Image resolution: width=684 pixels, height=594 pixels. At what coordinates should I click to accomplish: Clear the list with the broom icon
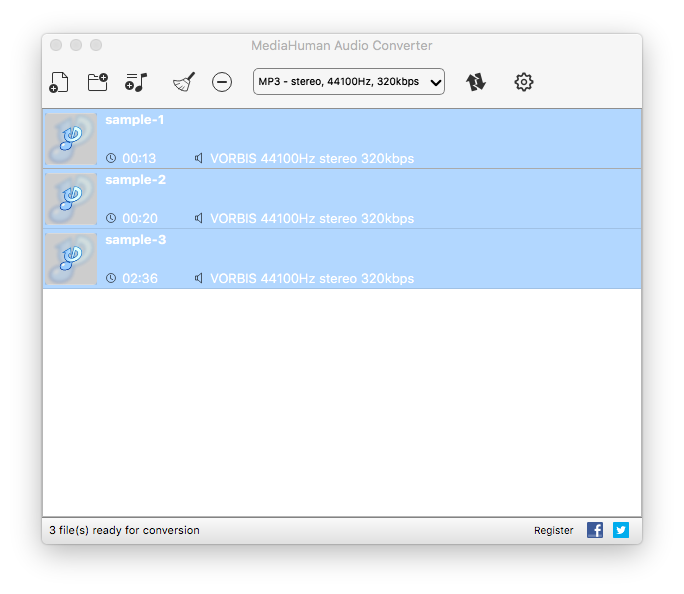(184, 82)
